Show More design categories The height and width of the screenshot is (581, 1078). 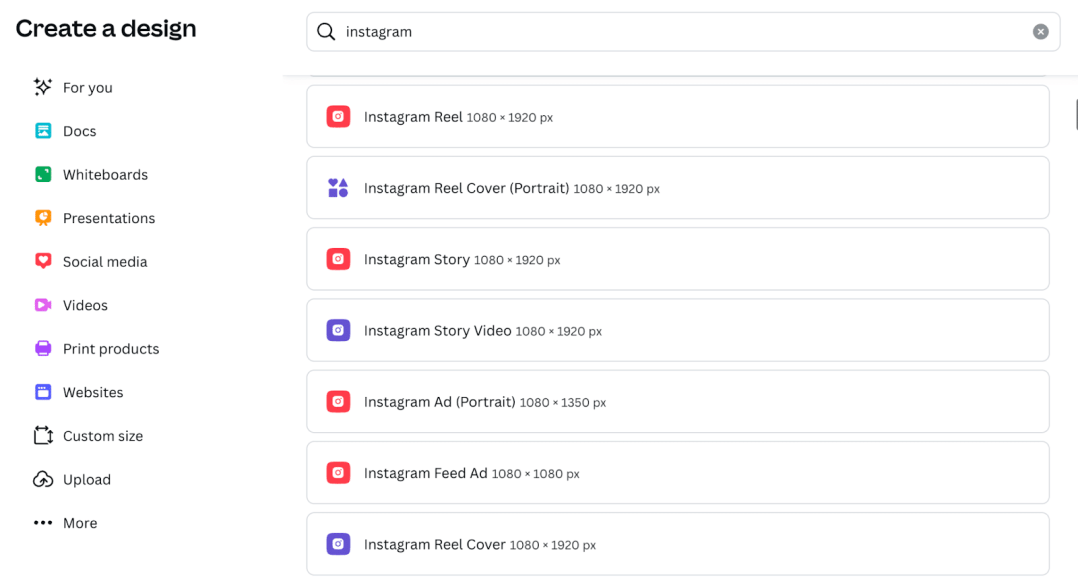coord(80,523)
